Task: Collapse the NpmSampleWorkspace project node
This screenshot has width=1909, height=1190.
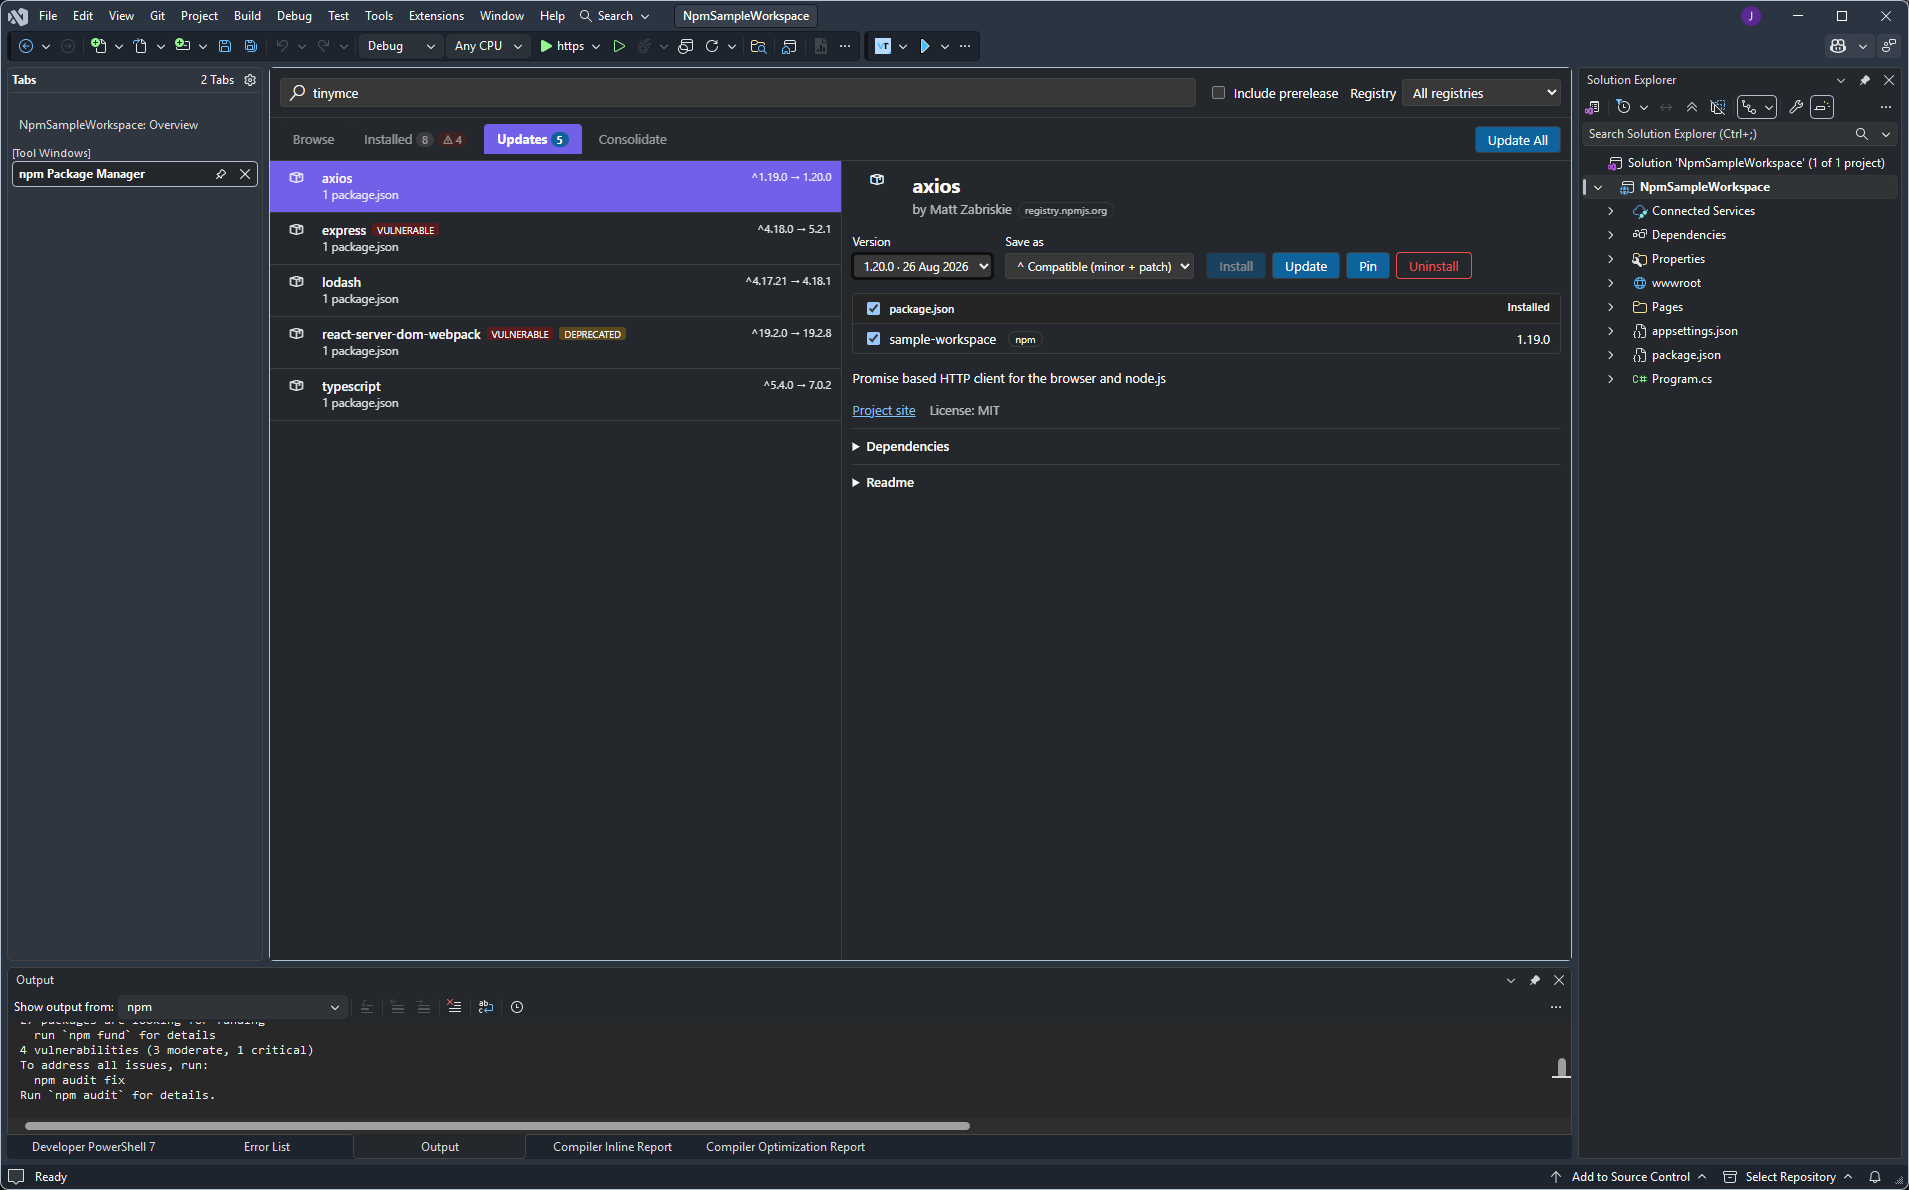Action: coord(1598,187)
